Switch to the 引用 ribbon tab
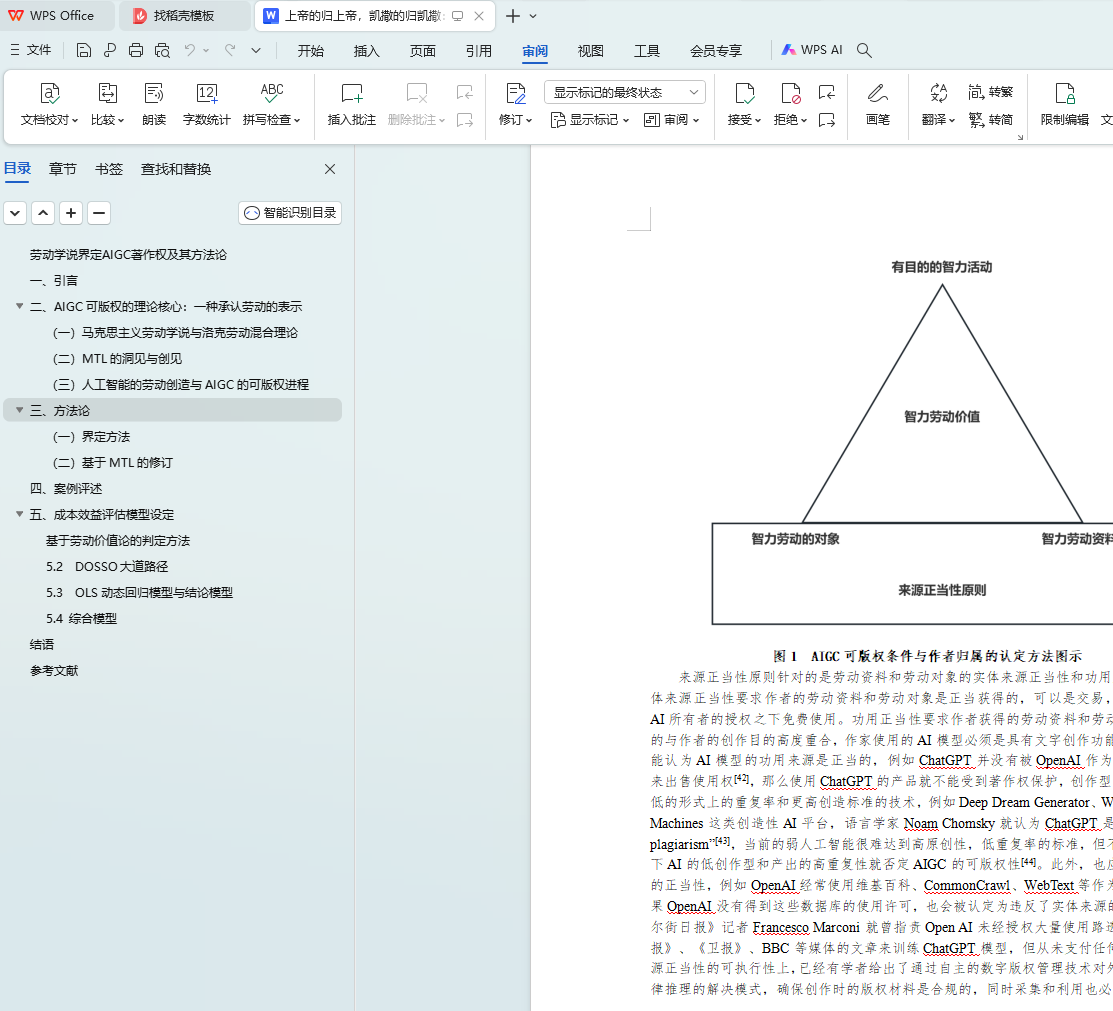The image size is (1113, 1011). (479, 50)
